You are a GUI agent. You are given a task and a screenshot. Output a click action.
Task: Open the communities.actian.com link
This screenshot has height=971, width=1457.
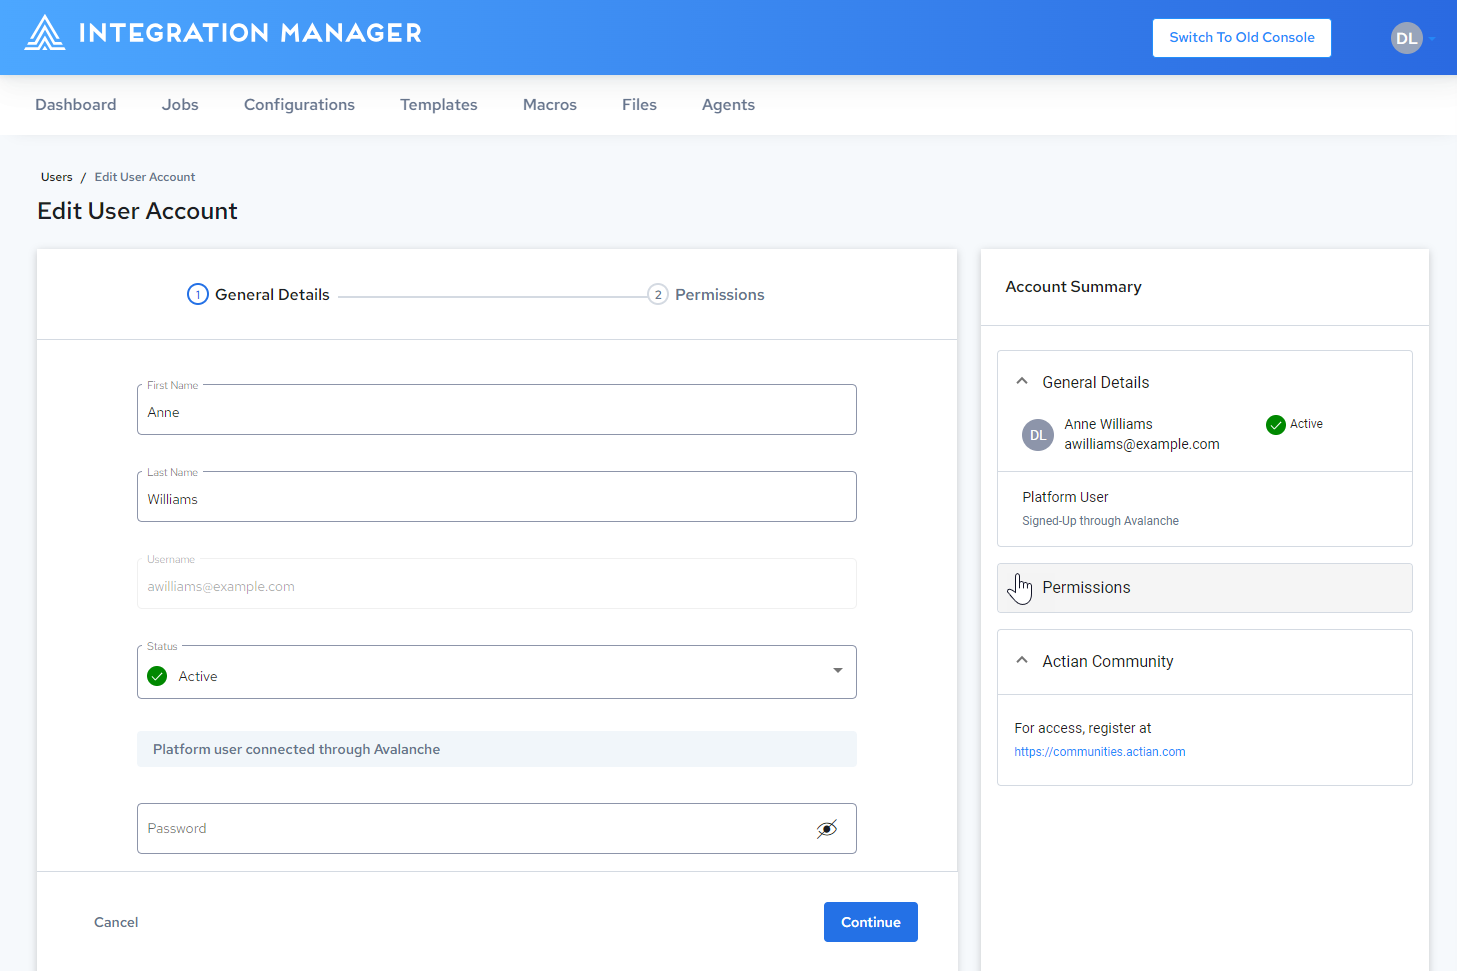tap(1100, 752)
